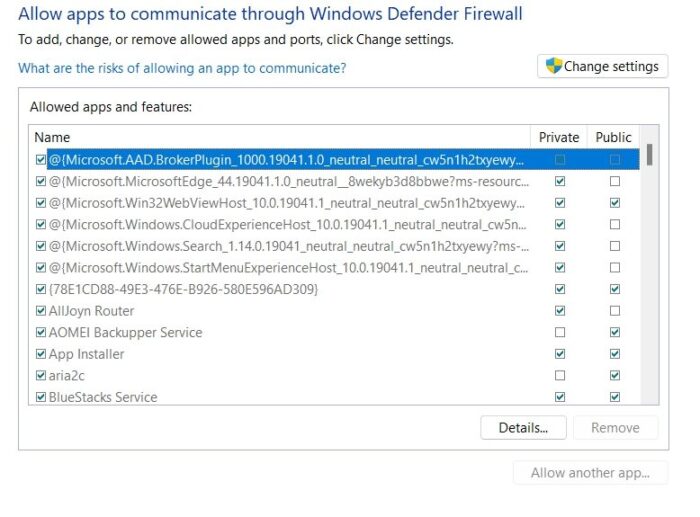The width and height of the screenshot is (700, 517).
Task: Select the {78E1CD88-49E3-476E-B926-580E596AD309} entry
Action: (x=183, y=289)
